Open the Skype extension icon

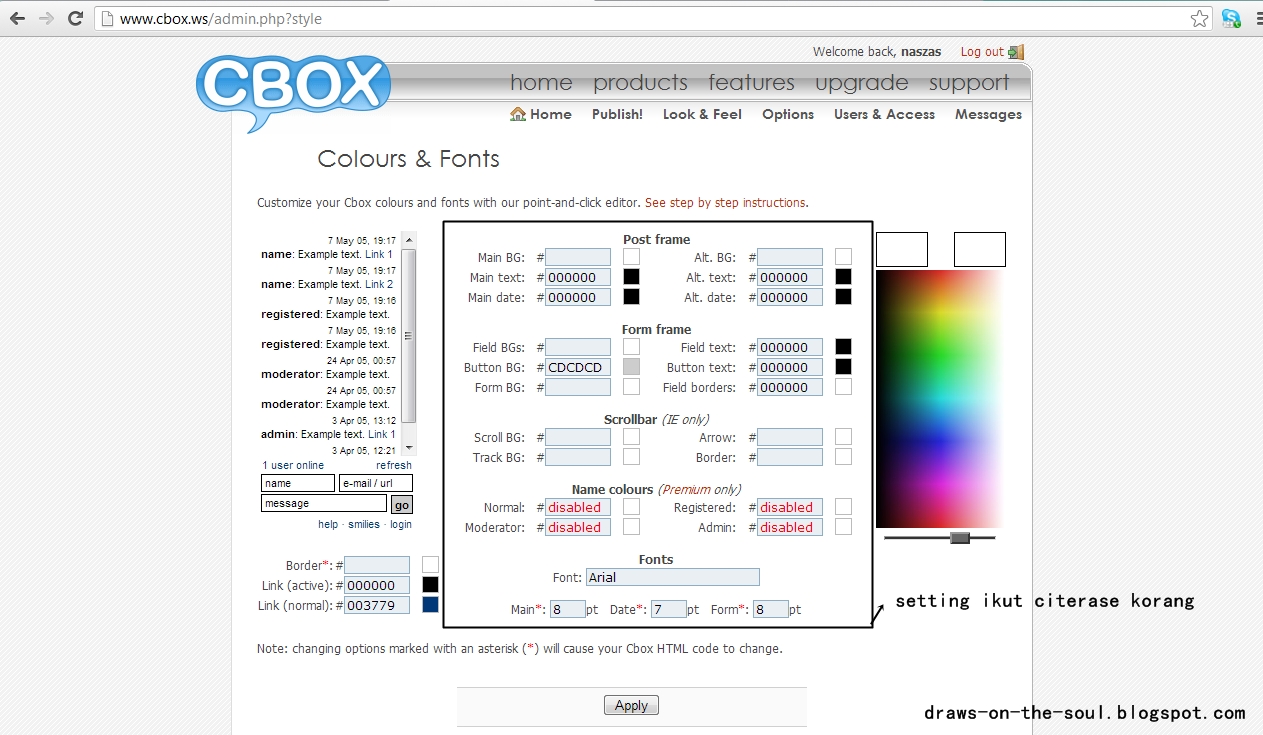tap(1231, 18)
